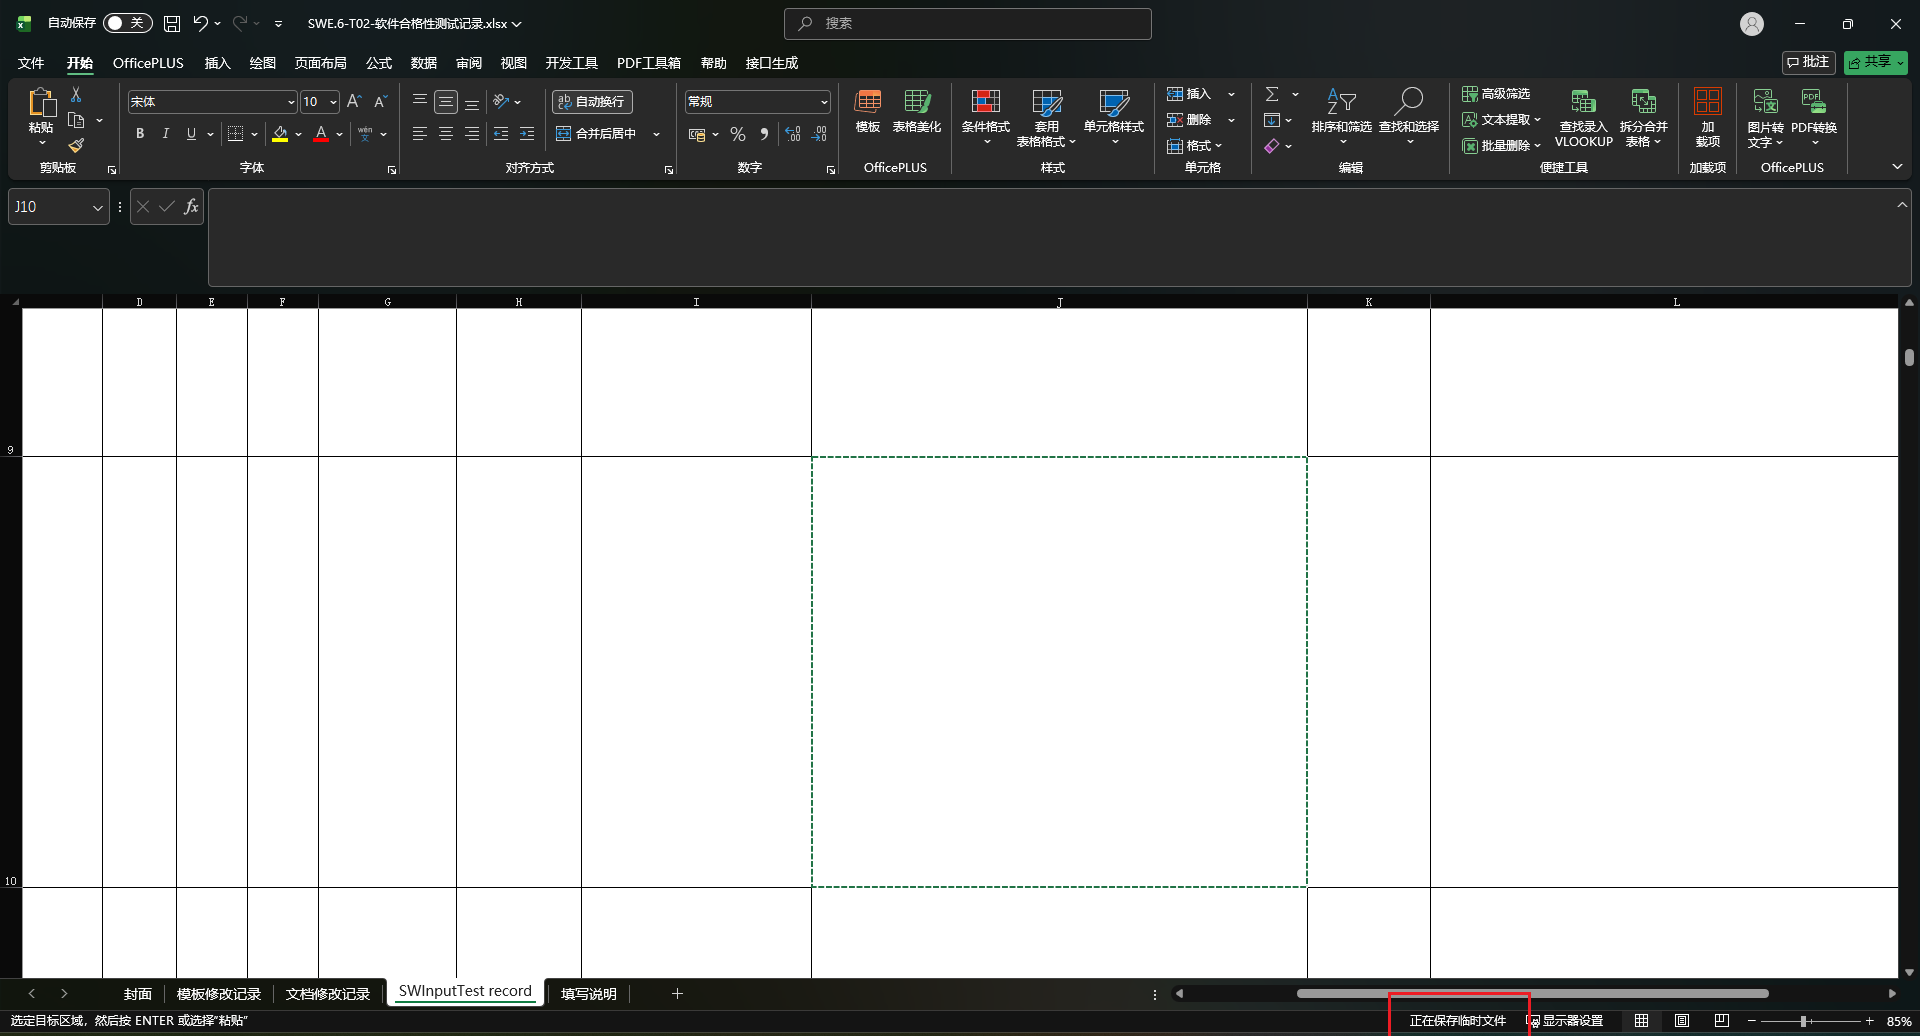Click the Sort and Filter icon
This screenshot has width=1920, height=1036.
[1341, 102]
